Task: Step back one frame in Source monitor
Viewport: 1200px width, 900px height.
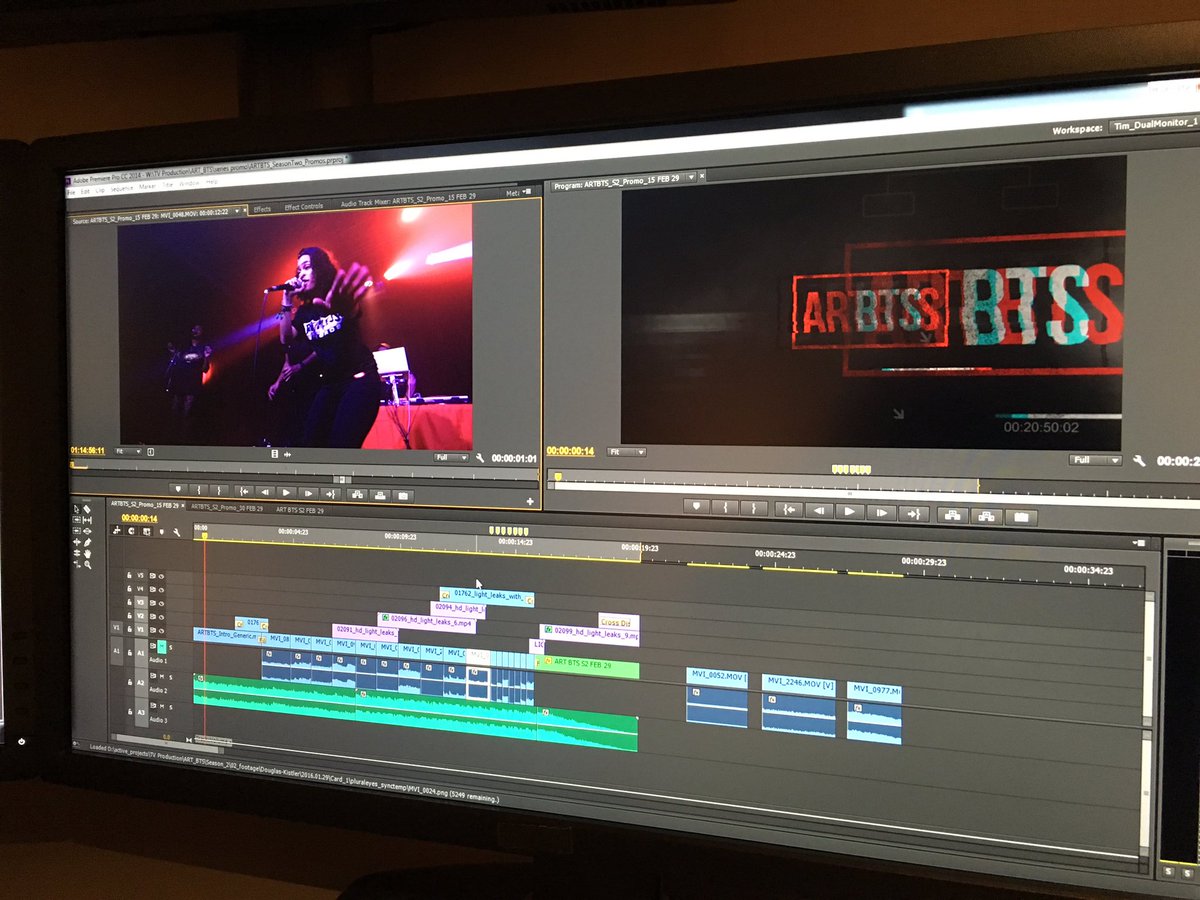Action: pyautogui.click(x=265, y=492)
